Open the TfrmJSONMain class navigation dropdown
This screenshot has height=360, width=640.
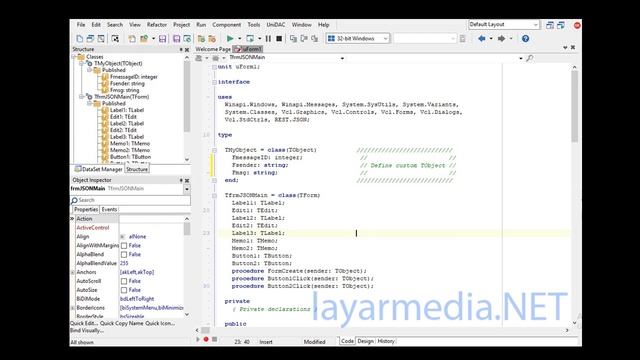point(342,58)
